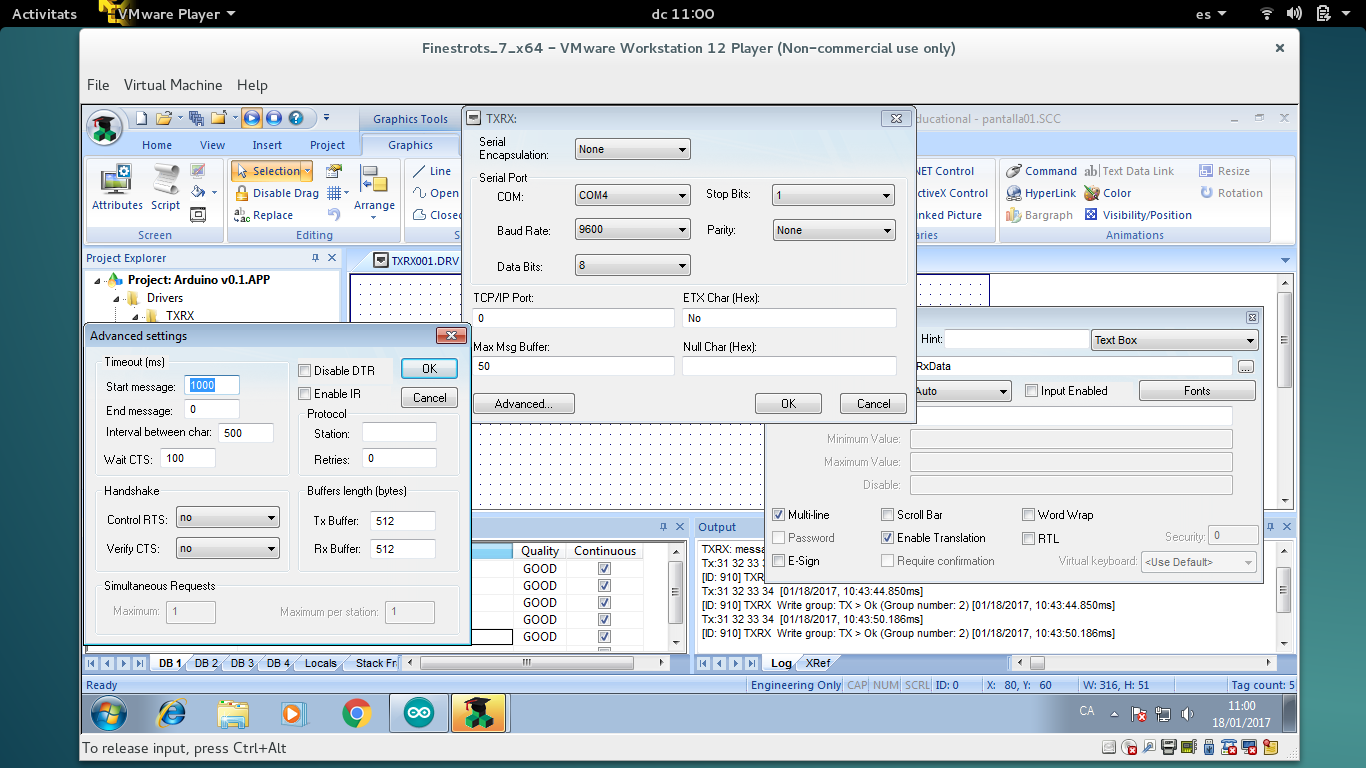Switch to the XRef output tab

click(x=817, y=663)
